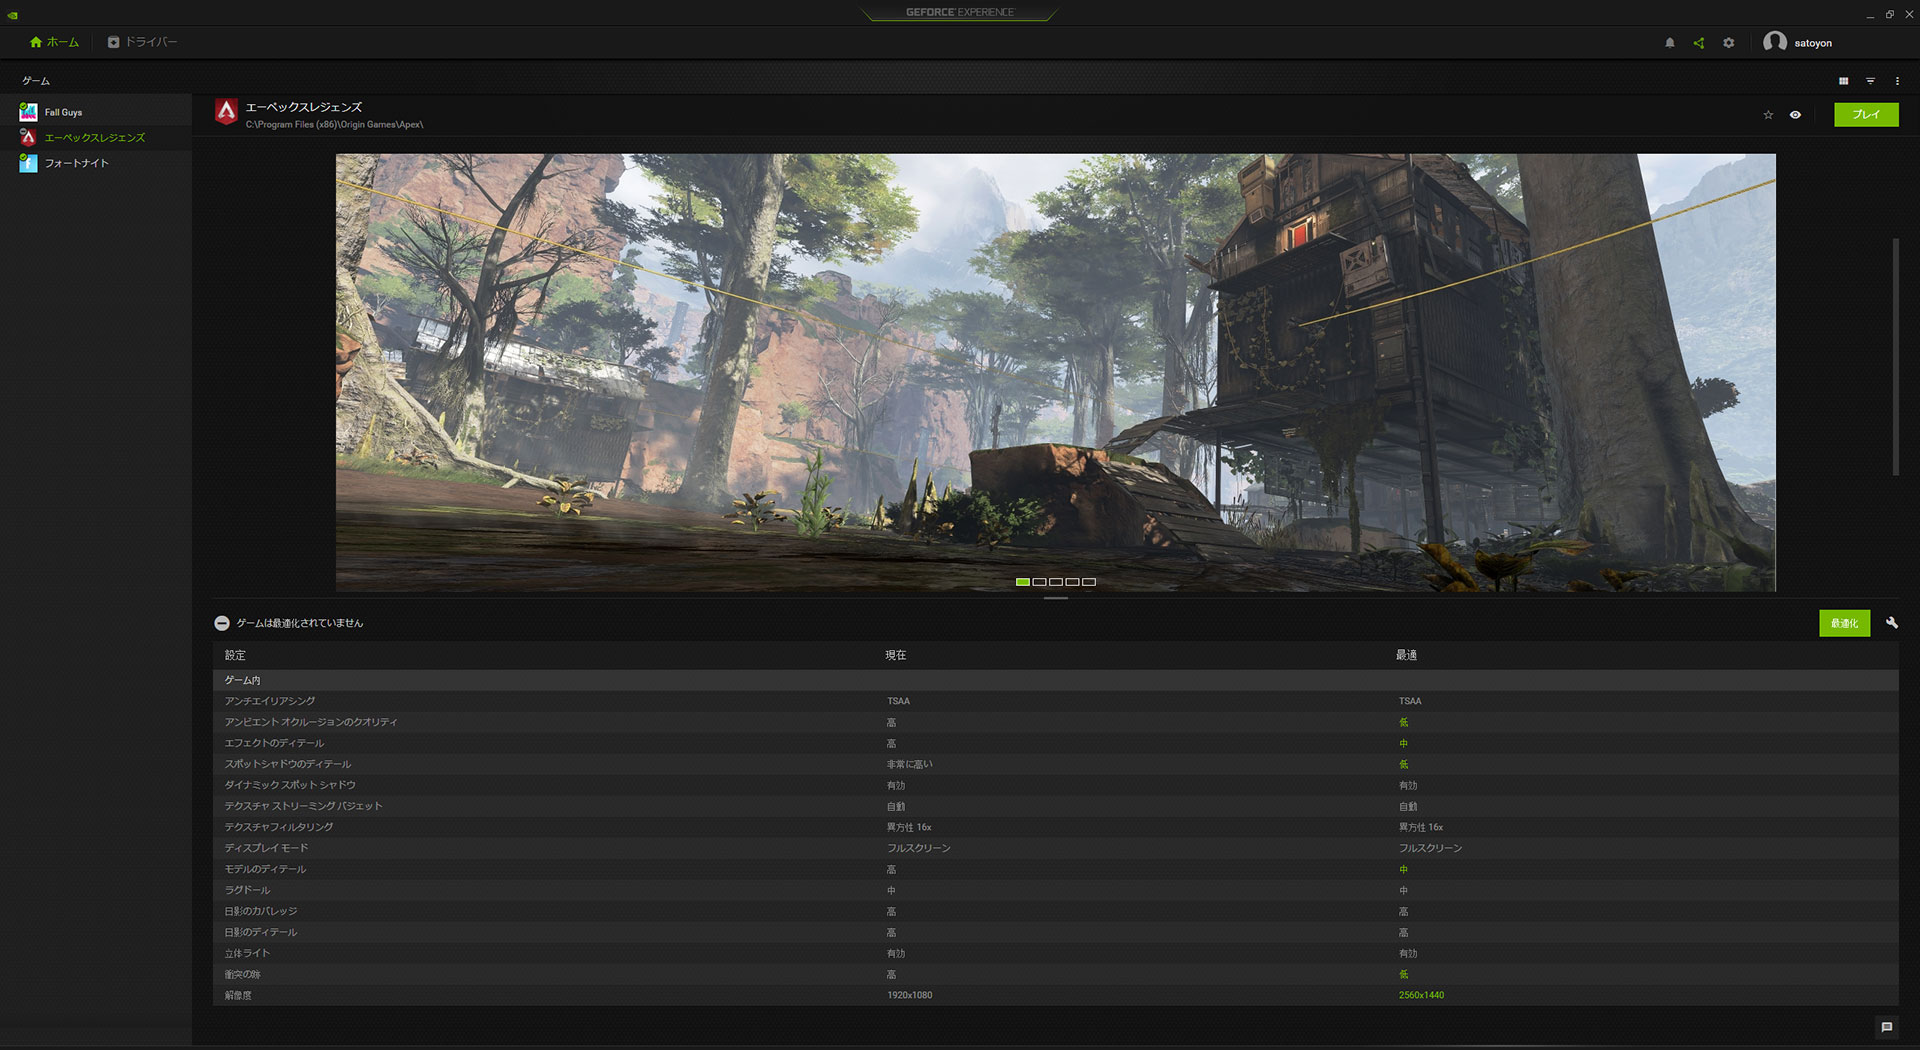Viewport: 1920px width, 1050px height.
Task: Switch to the ホーム tab
Action: coord(55,42)
